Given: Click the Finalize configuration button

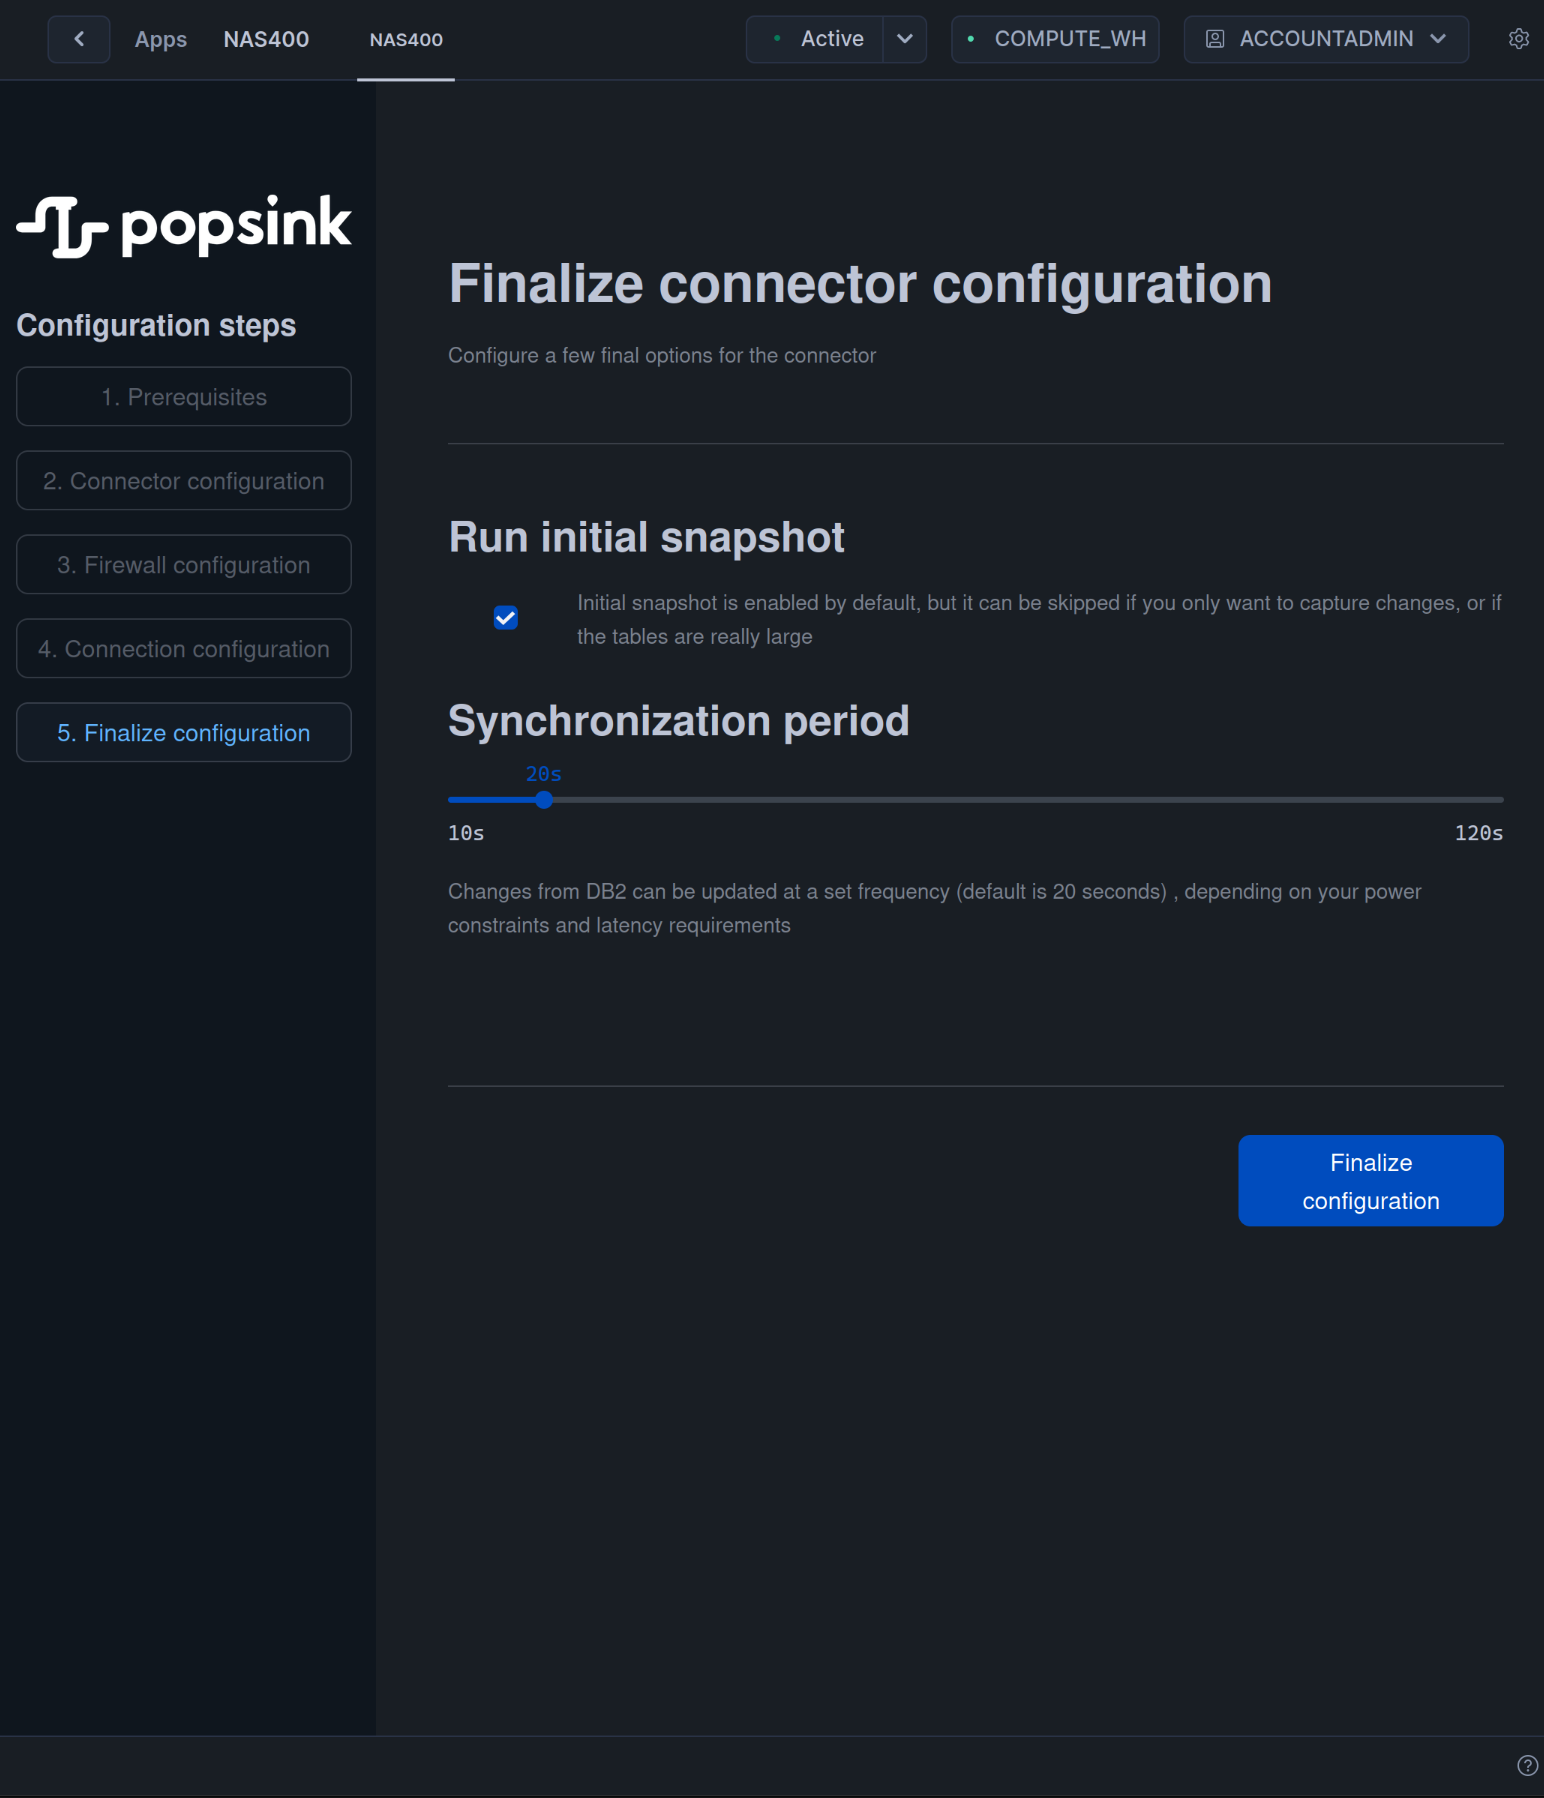Looking at the screenshot, I should pyautogui.click(x=1370, y=1180).
